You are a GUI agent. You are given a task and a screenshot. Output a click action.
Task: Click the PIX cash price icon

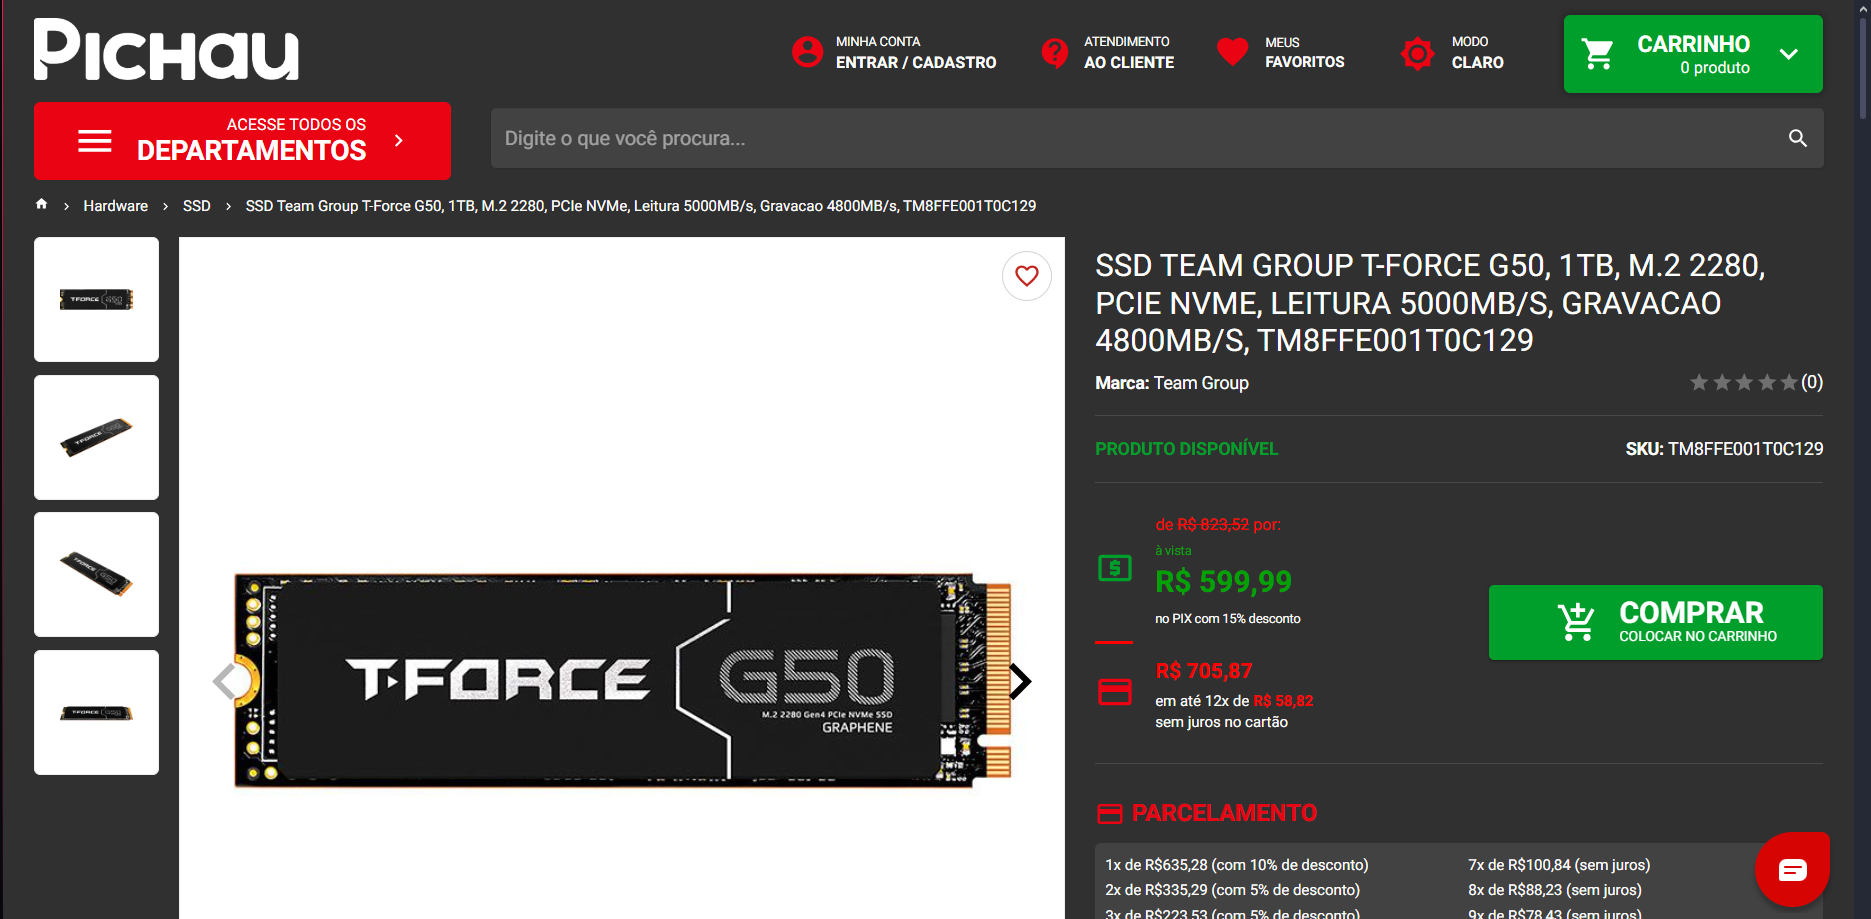(1114, 568)
